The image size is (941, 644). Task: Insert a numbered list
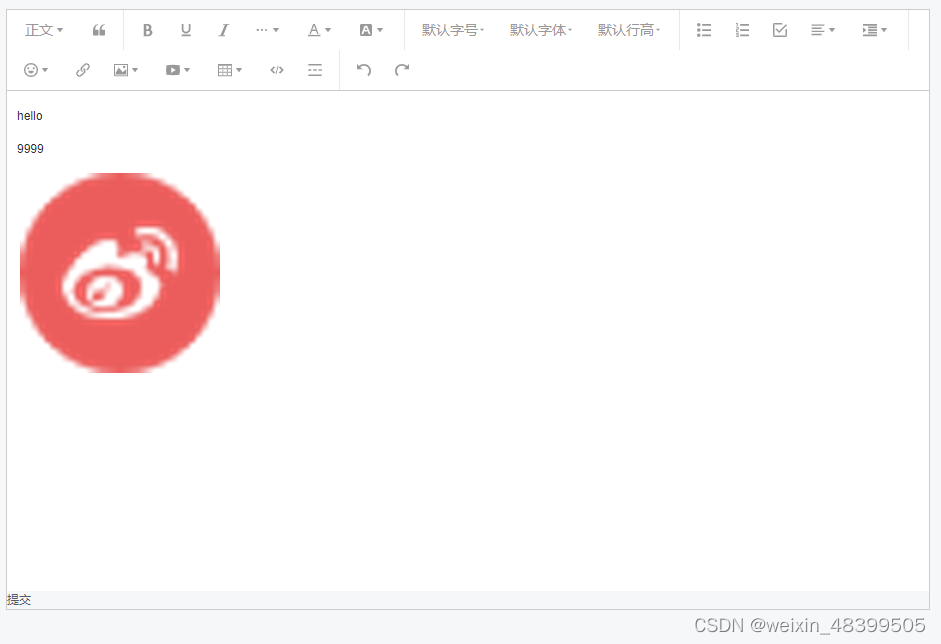pyautogui.click(x=742, y=30)
